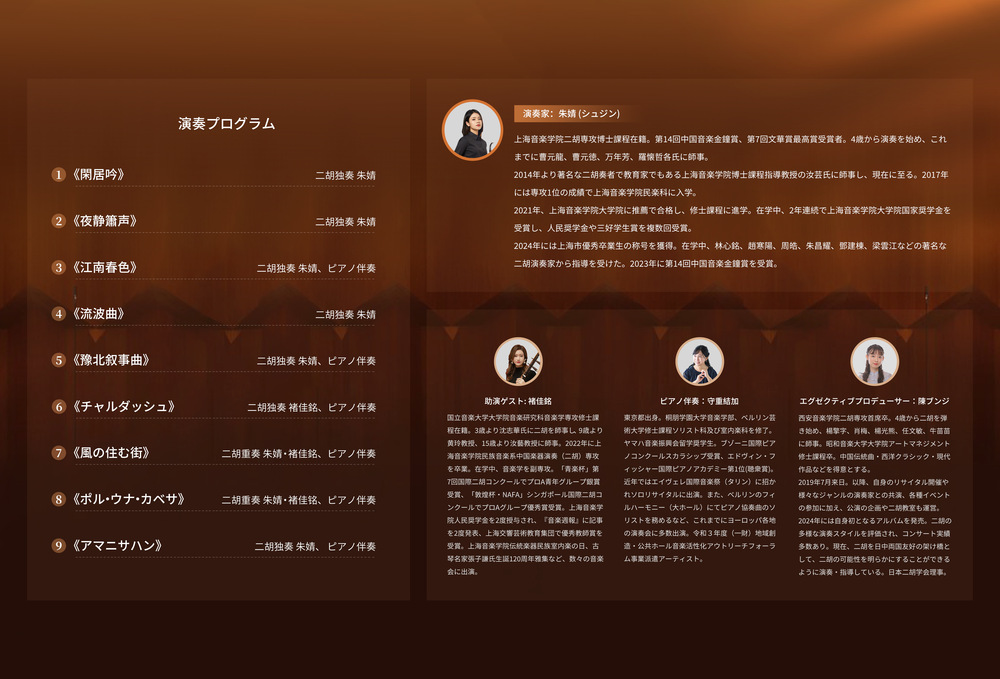
Task: Select the 《流波曲》 program title
Action: click(x=97, y=314)
